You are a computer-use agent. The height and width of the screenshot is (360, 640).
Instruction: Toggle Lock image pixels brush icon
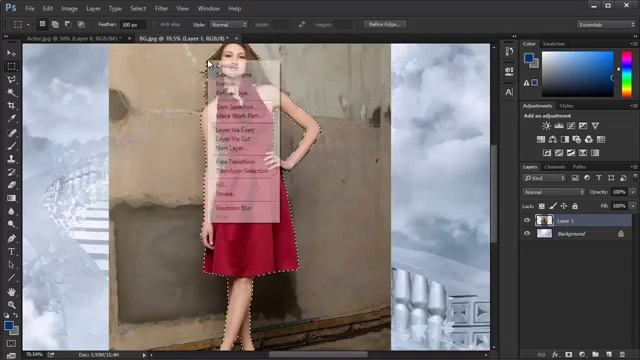[x=553, y=206]
